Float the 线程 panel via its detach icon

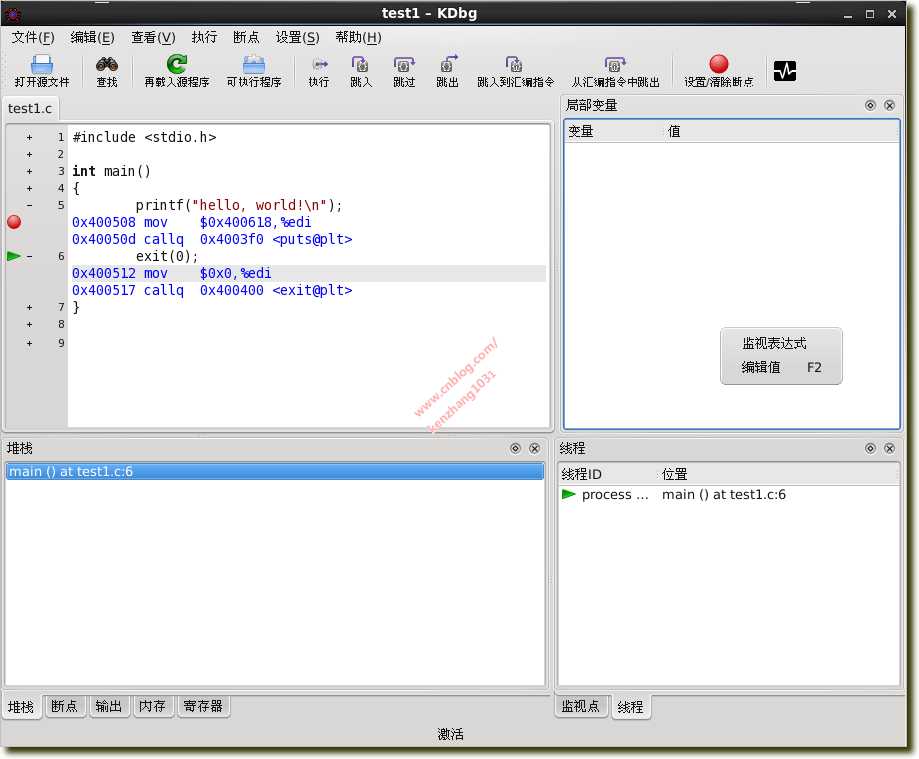point(870,448)
